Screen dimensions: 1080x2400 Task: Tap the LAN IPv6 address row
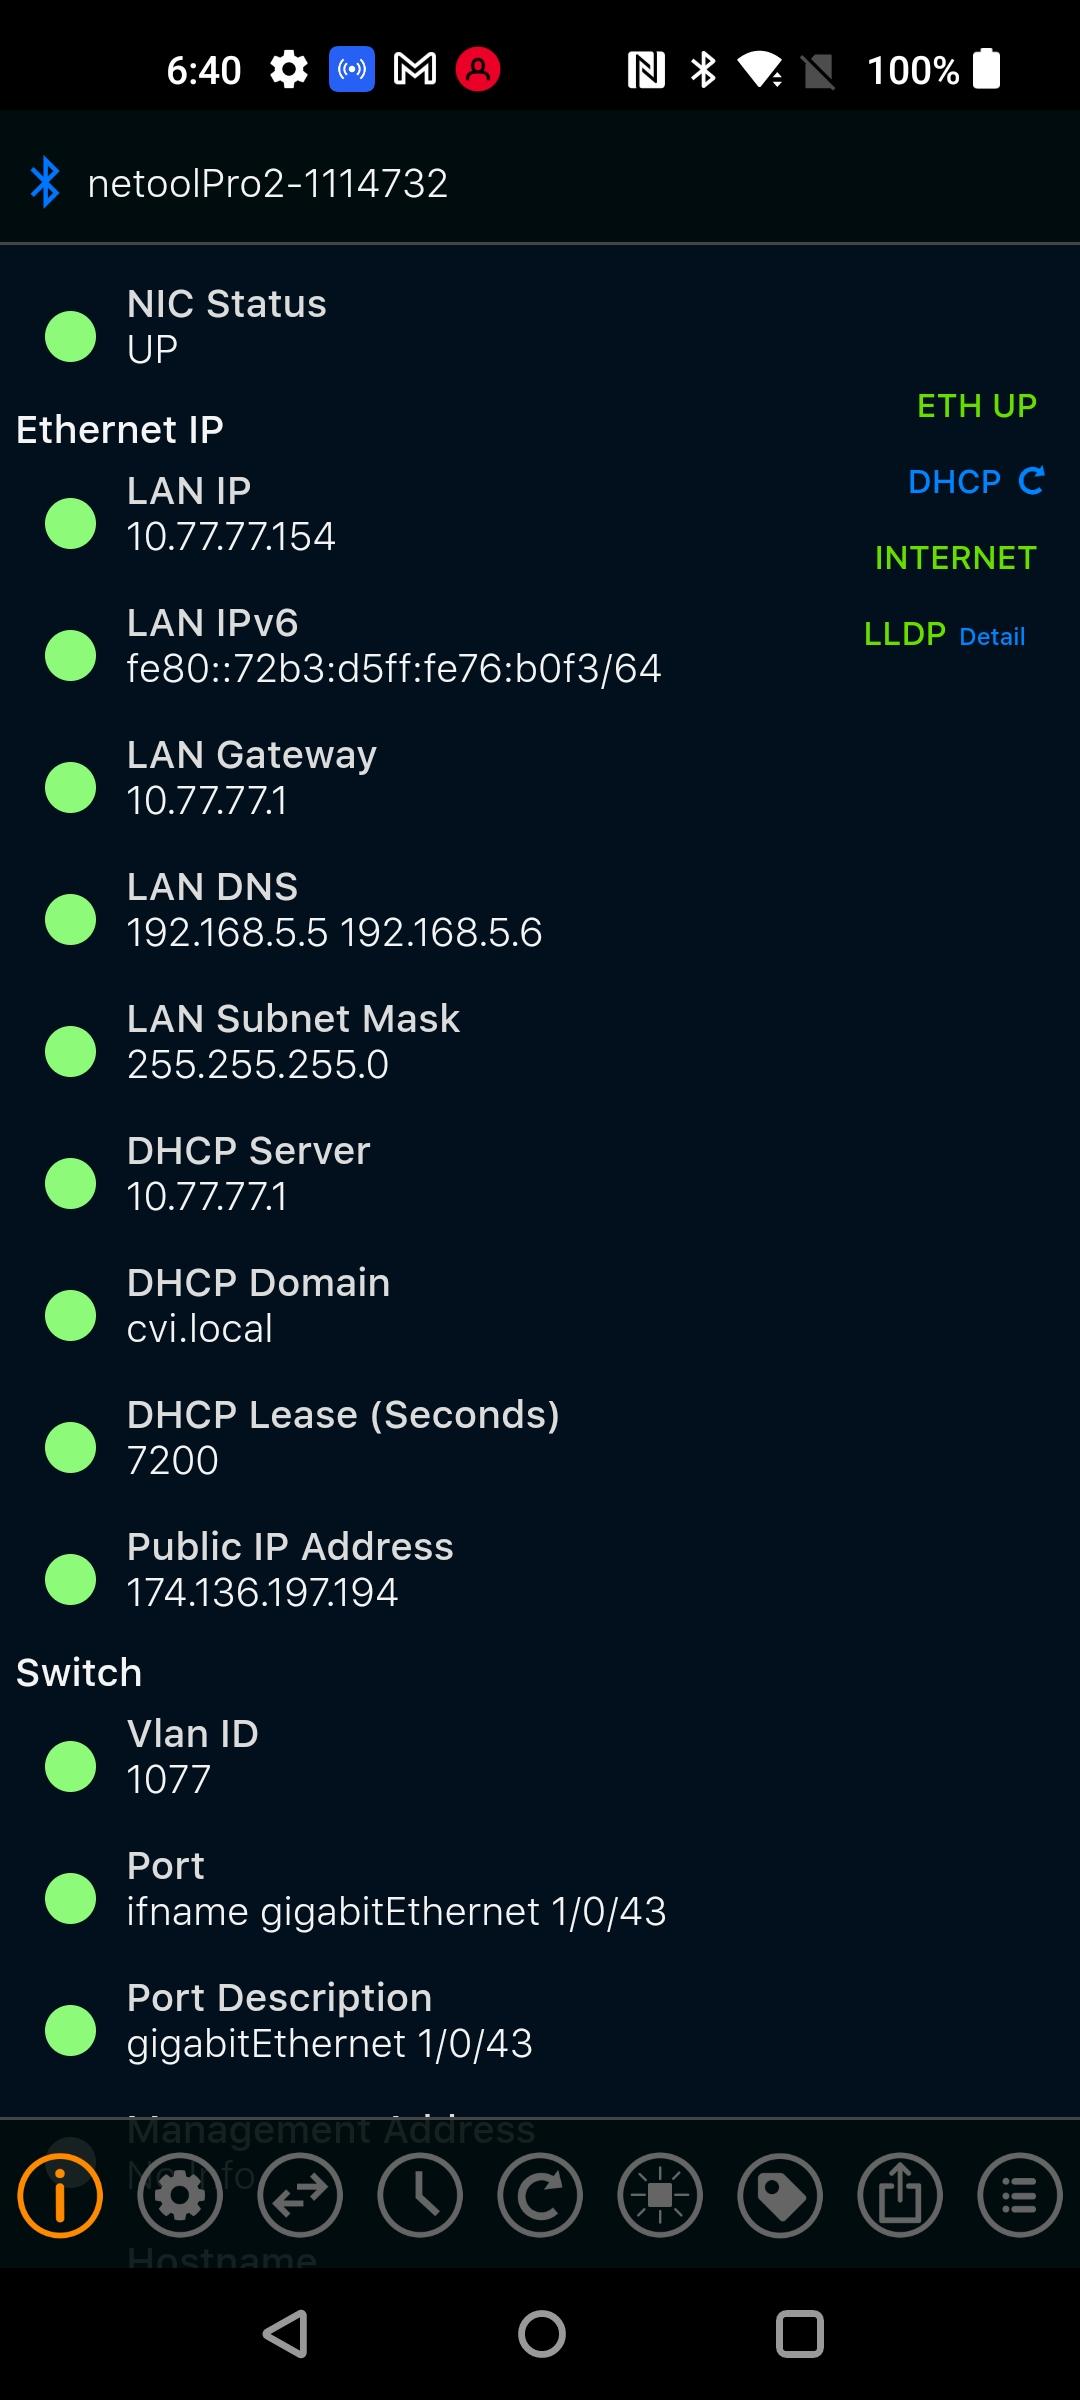393,646
